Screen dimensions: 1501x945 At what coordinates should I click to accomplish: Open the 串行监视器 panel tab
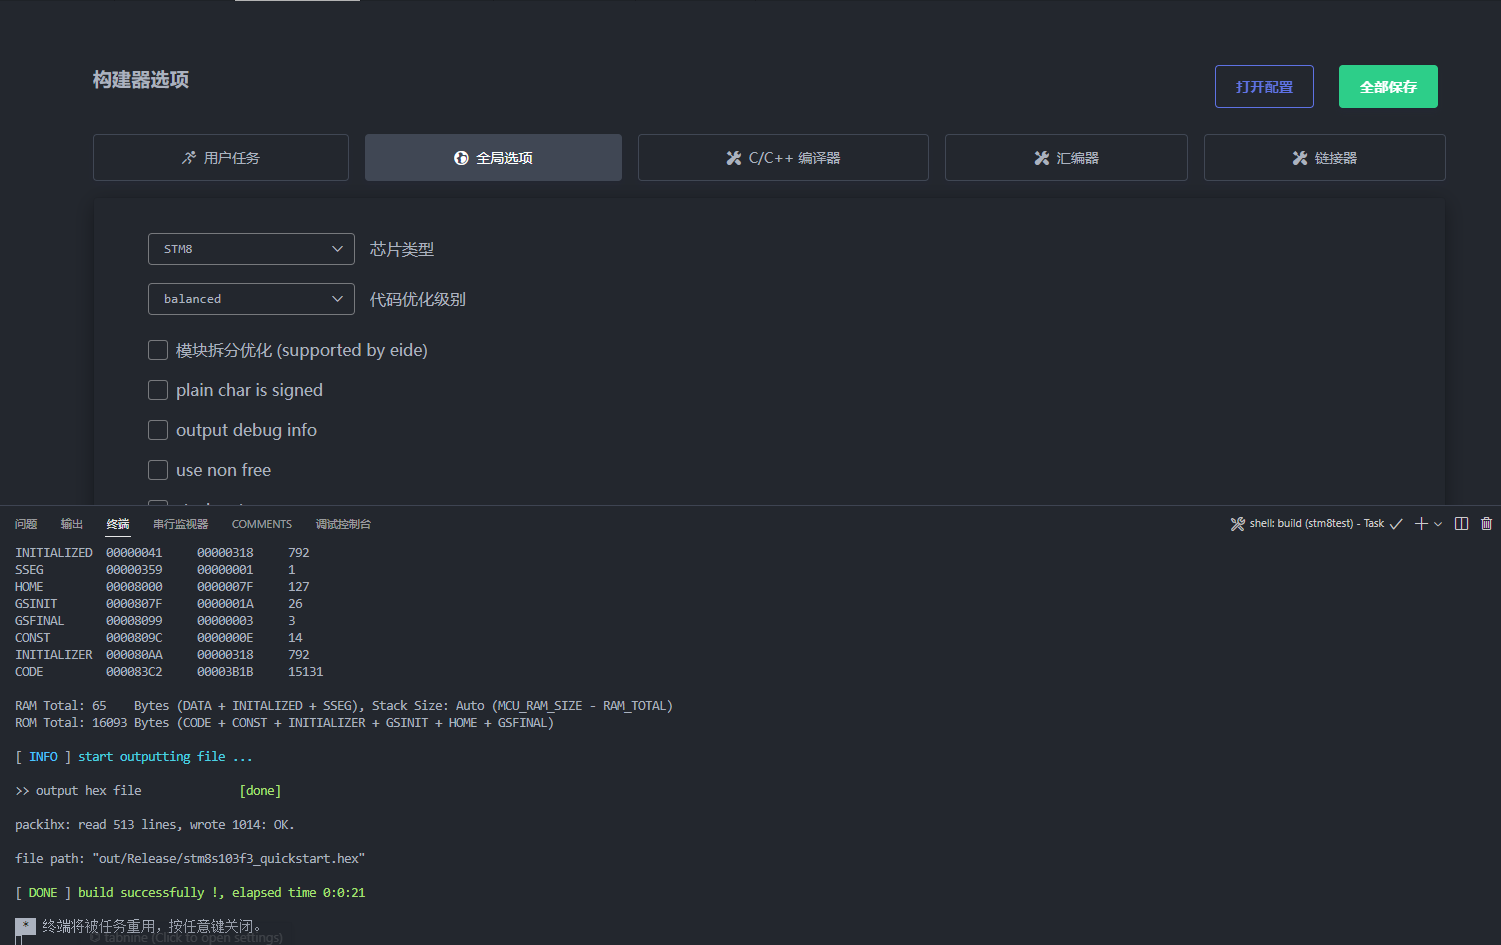point(180,524)
